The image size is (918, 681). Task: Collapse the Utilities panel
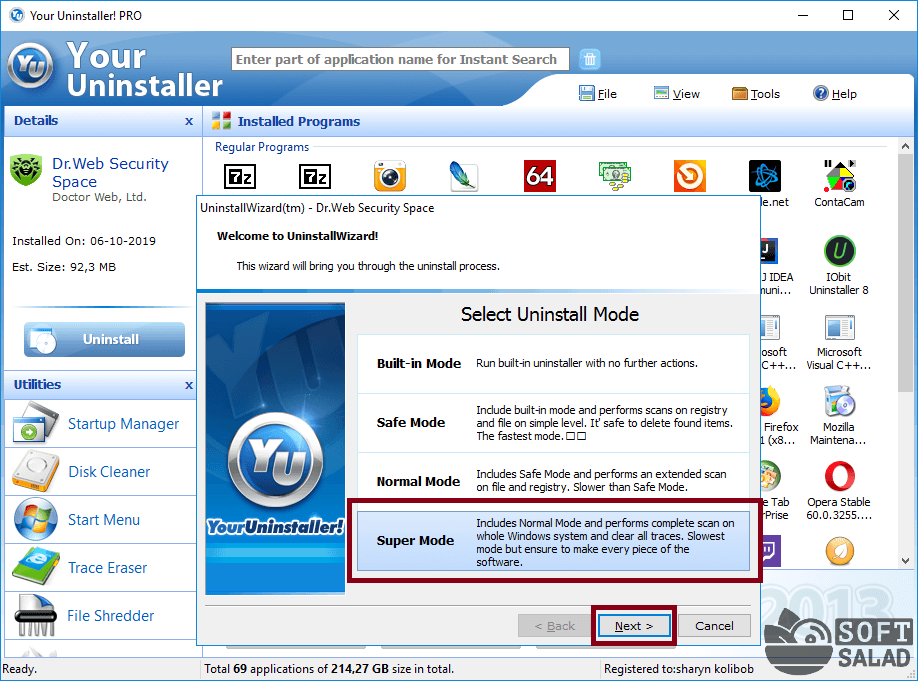(189, 385)
